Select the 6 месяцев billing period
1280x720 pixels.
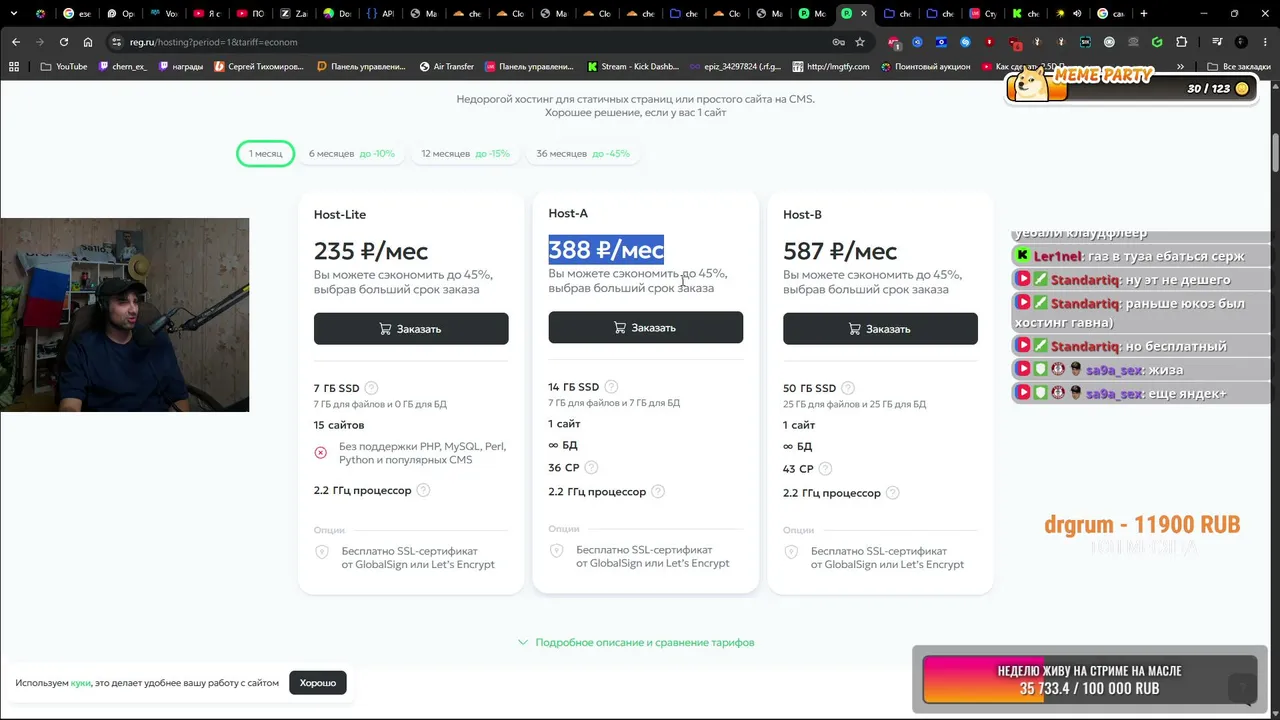pos(351,154)
